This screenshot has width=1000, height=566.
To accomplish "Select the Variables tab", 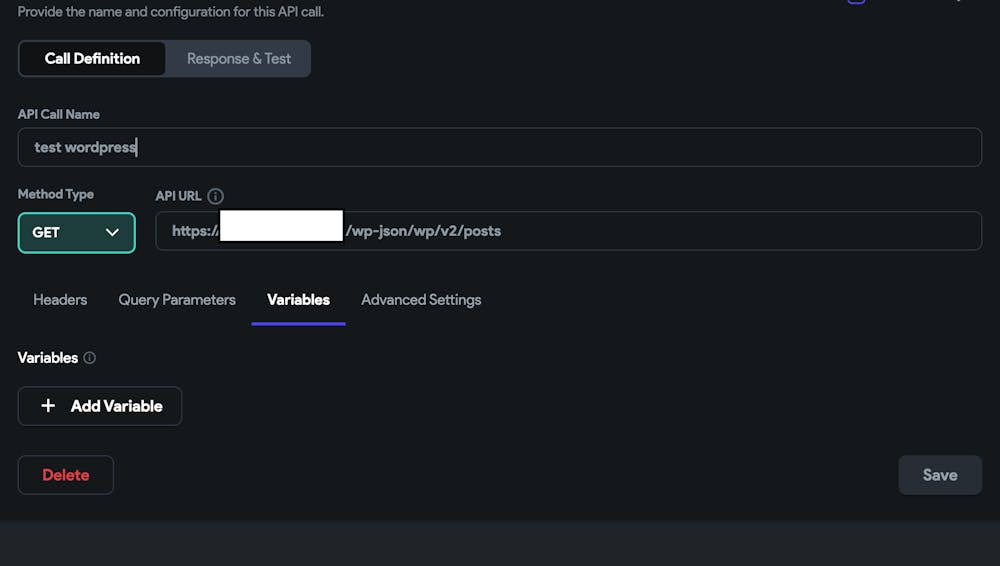I will [x=298, y=300].
